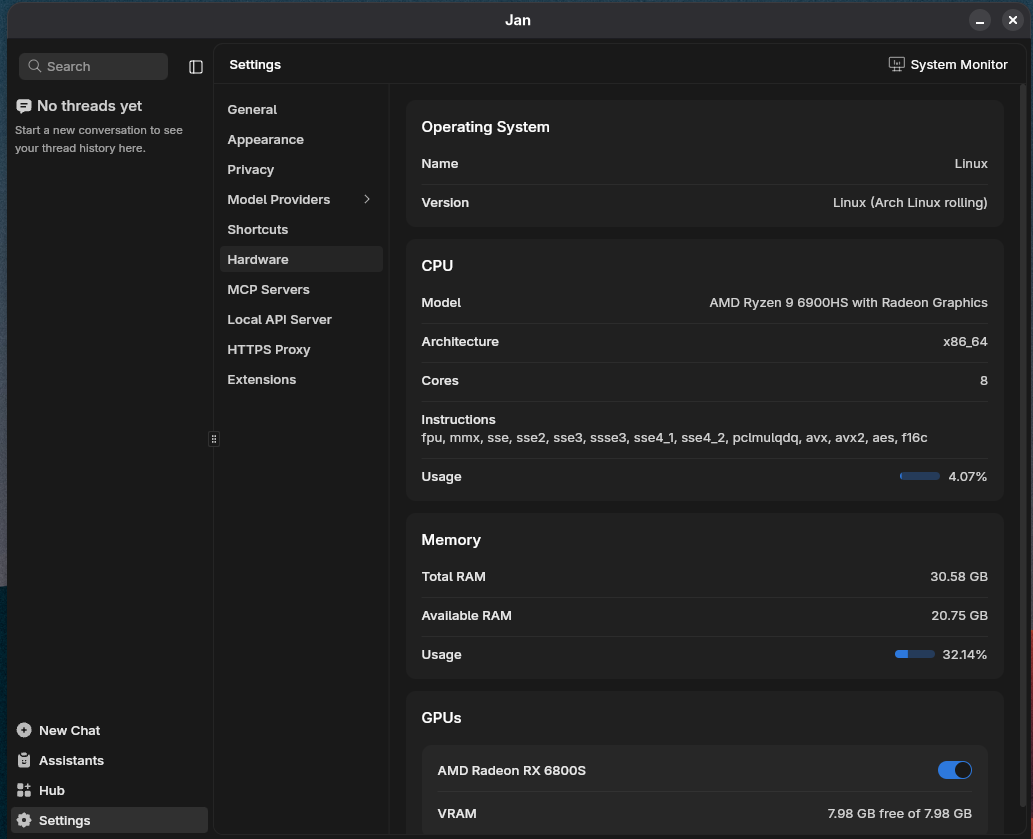Go to MCP Servers settings

tap(268, 290)
